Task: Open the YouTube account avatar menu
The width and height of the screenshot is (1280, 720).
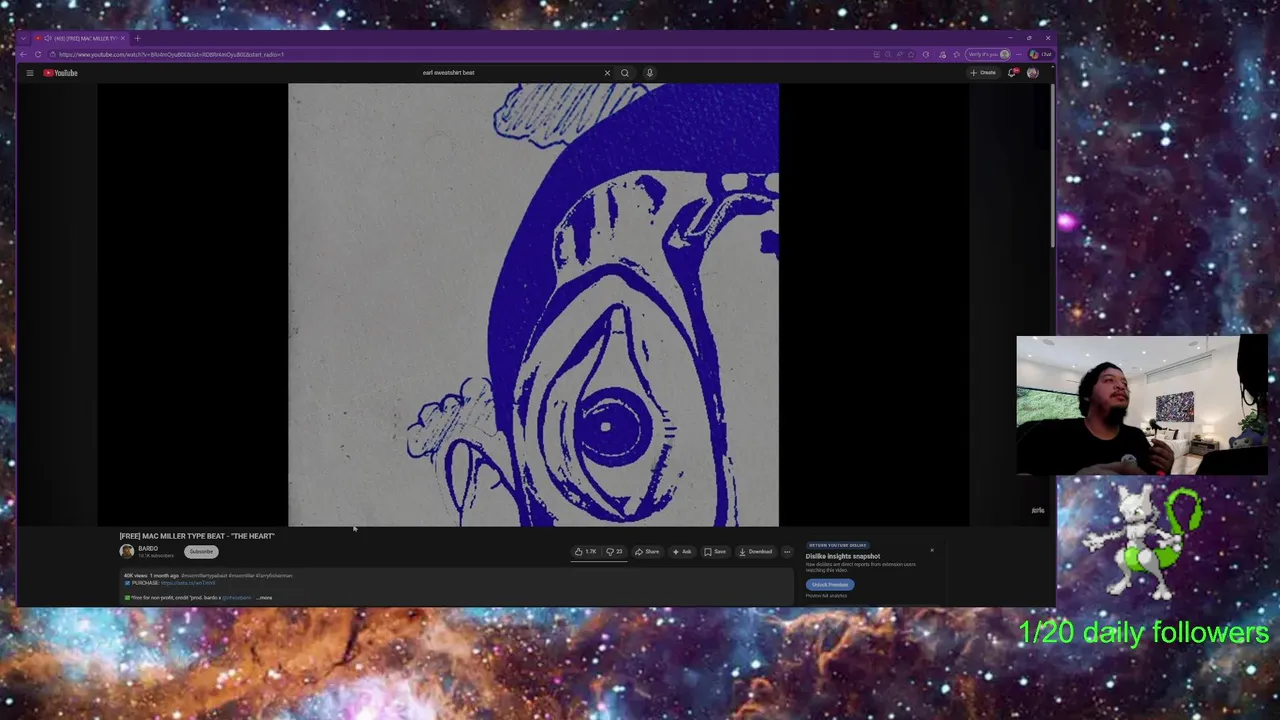Action: tap(1033, 73)
